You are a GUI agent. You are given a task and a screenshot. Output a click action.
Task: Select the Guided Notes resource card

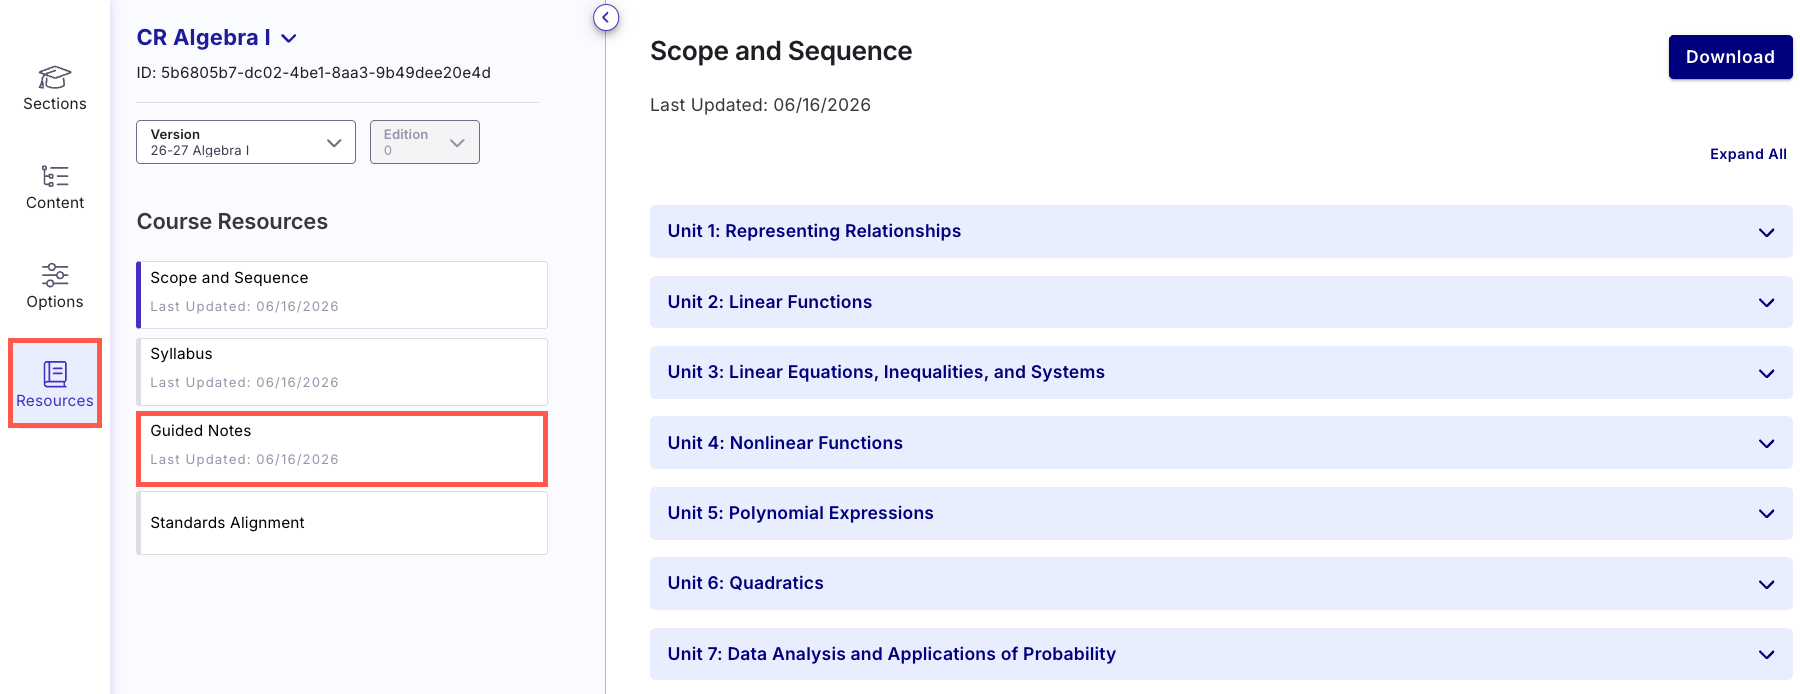342,449
